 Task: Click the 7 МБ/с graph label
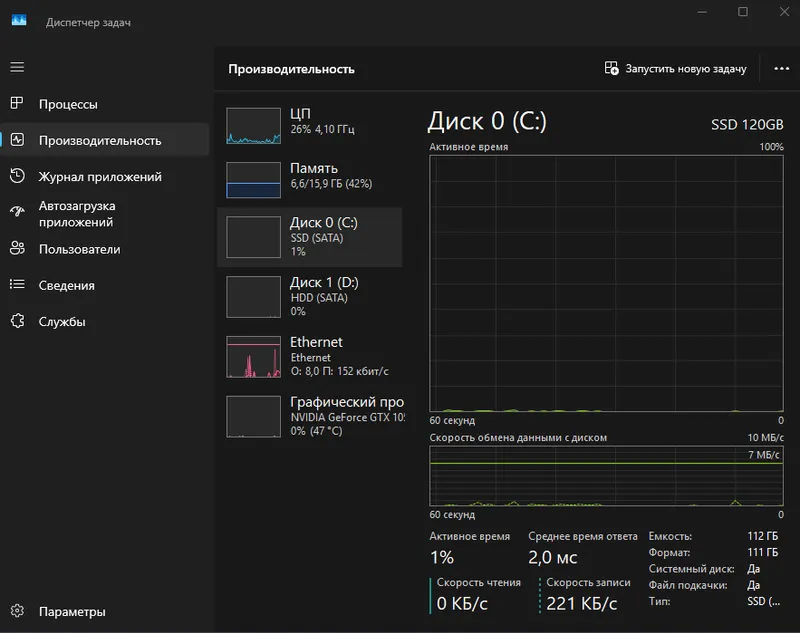tap(764, 454)
